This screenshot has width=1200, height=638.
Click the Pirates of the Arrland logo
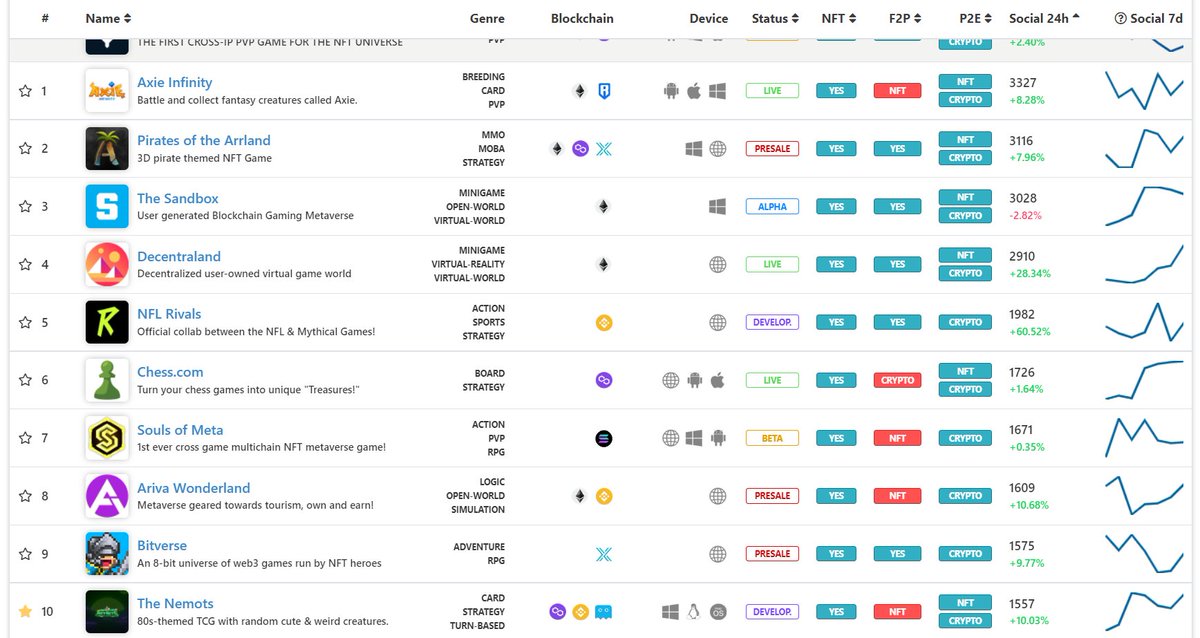click(107, 149)
